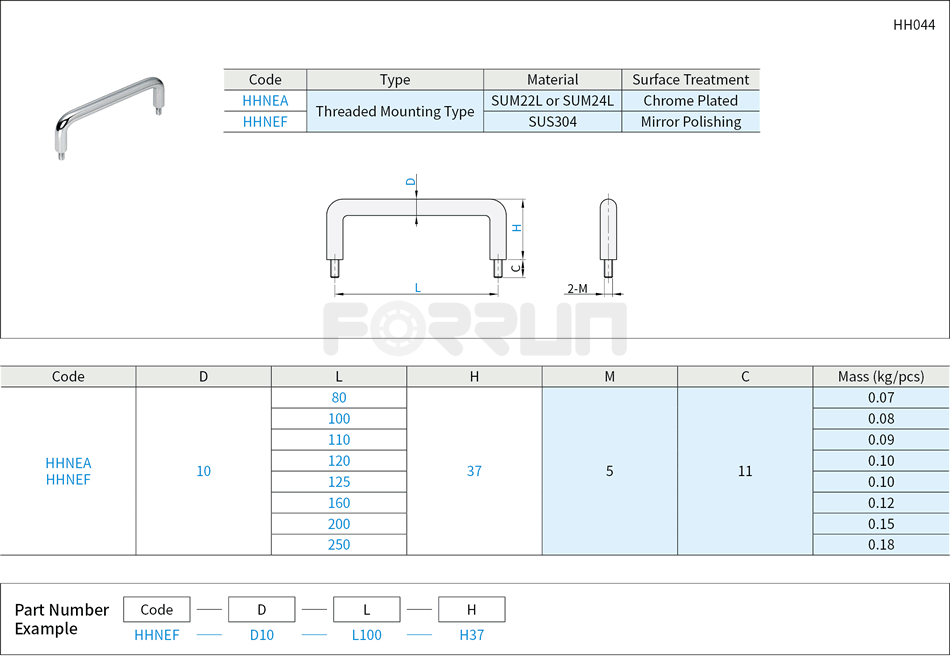Screen dimensions: 950x658
Task: Select the Mass header column cell
Action: 881,376
